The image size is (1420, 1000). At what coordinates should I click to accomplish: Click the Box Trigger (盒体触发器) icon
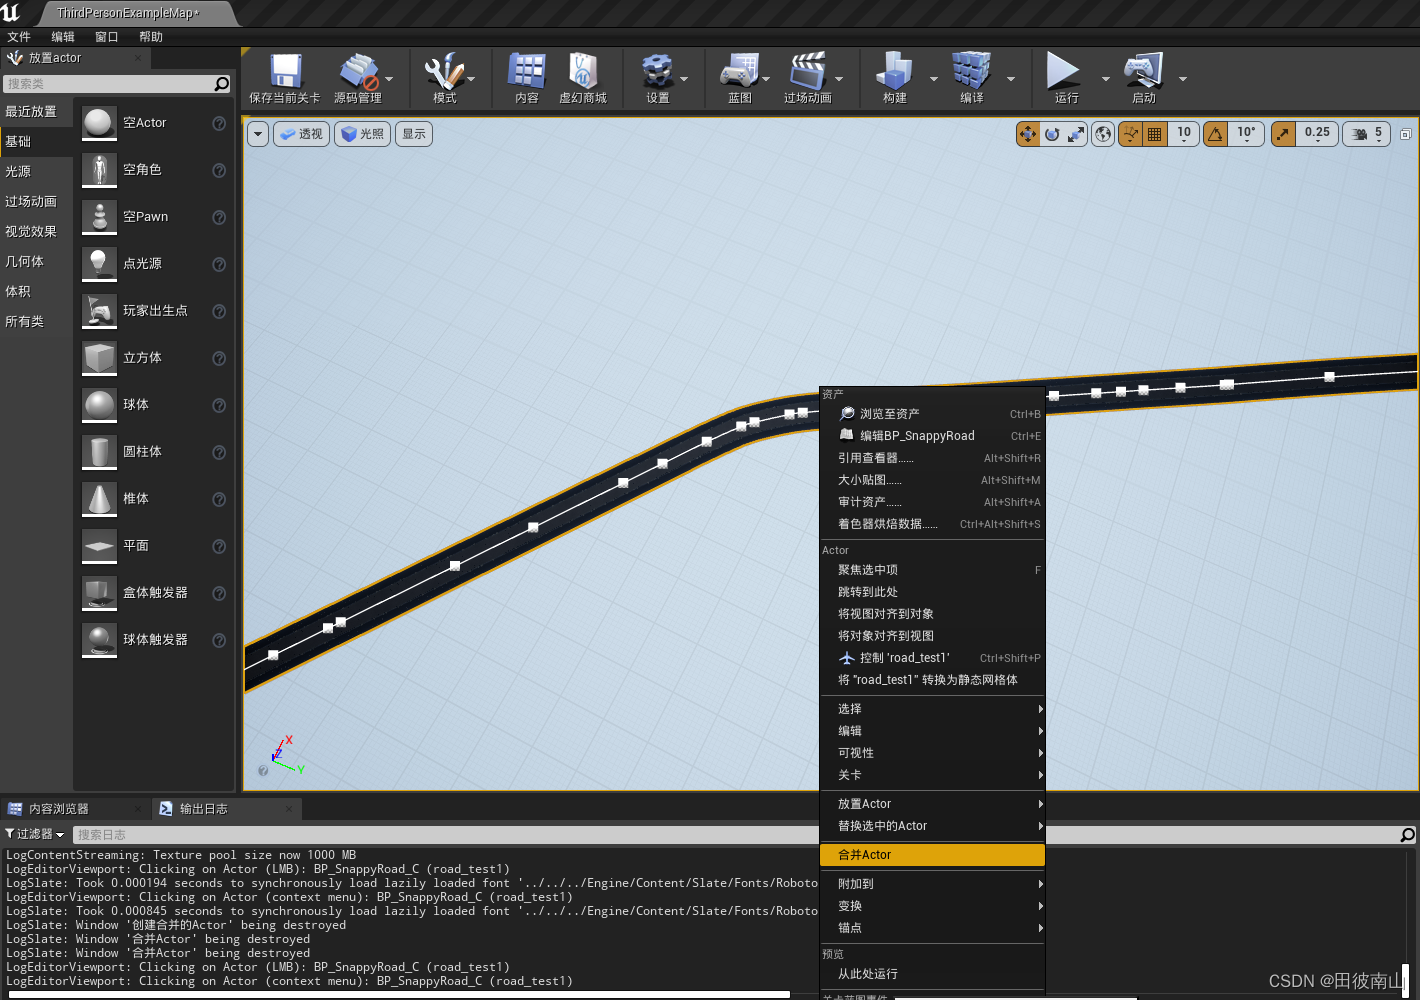pos(99,593)
